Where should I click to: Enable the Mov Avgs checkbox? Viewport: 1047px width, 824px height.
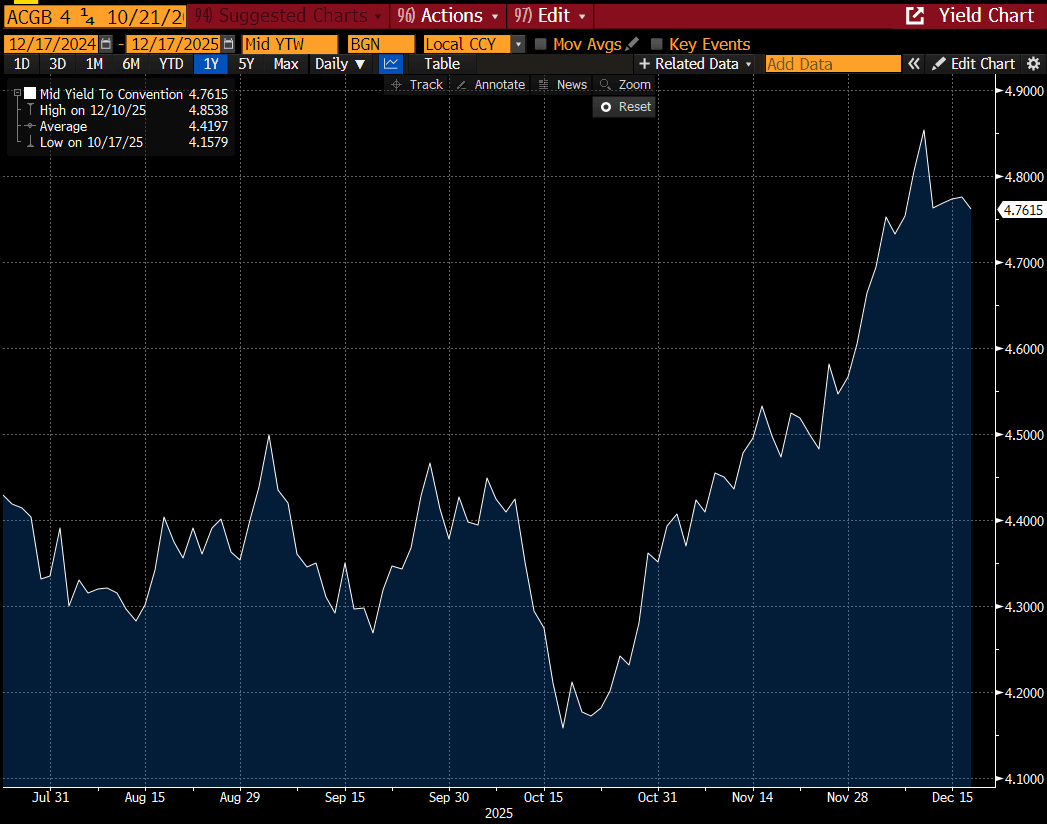click(541, 44)
